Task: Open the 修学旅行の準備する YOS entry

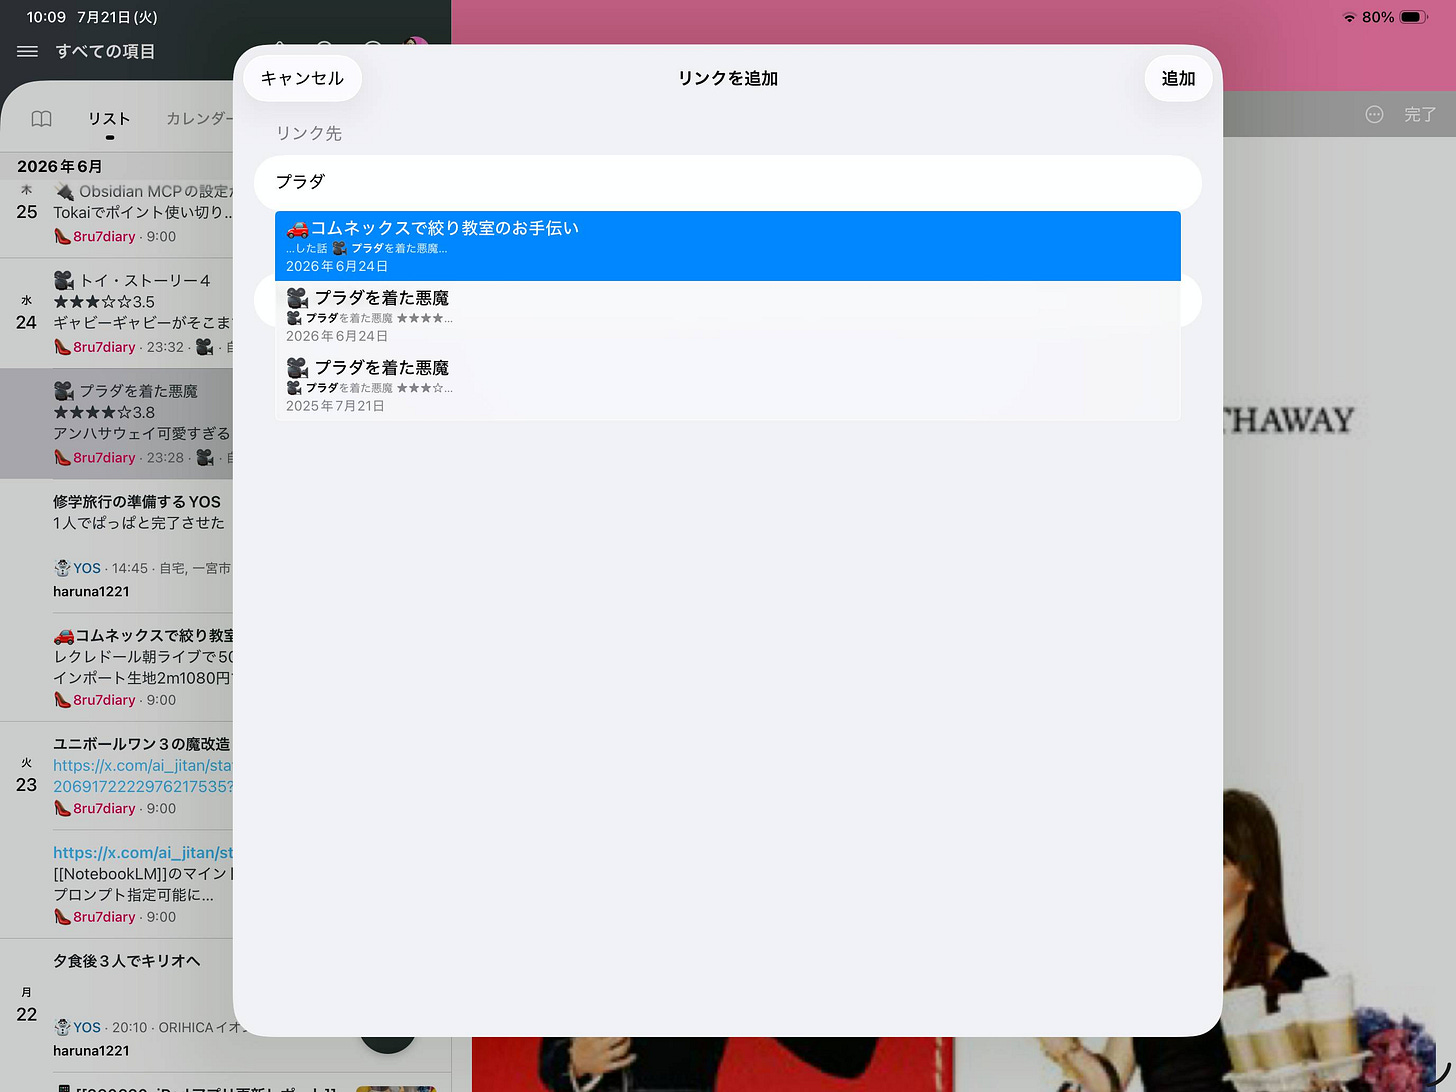Action: (142, 545)
